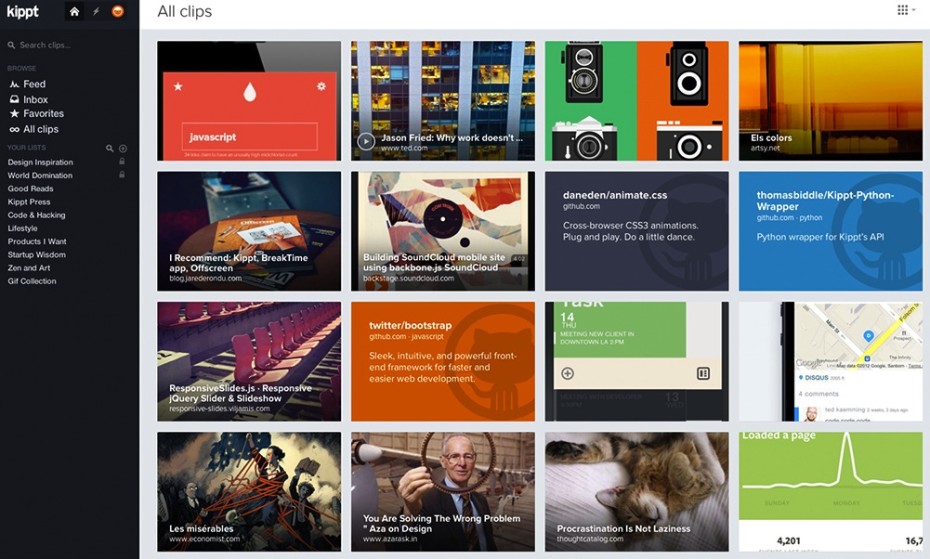Open You Are Solving The Wrong Problem clip
This screenshot has height=559, width=930.
pyautogui.click(x=442, y=492)
